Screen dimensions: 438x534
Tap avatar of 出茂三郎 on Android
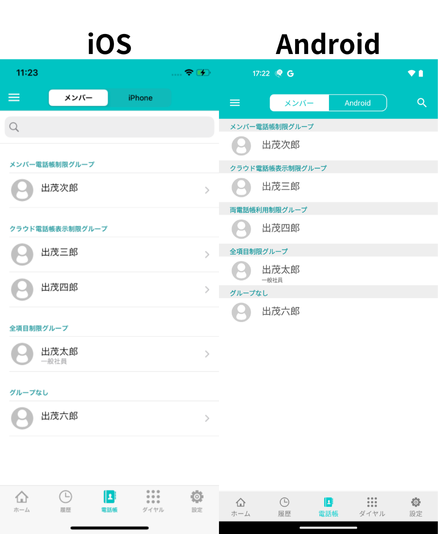click(x=241, y=187)
